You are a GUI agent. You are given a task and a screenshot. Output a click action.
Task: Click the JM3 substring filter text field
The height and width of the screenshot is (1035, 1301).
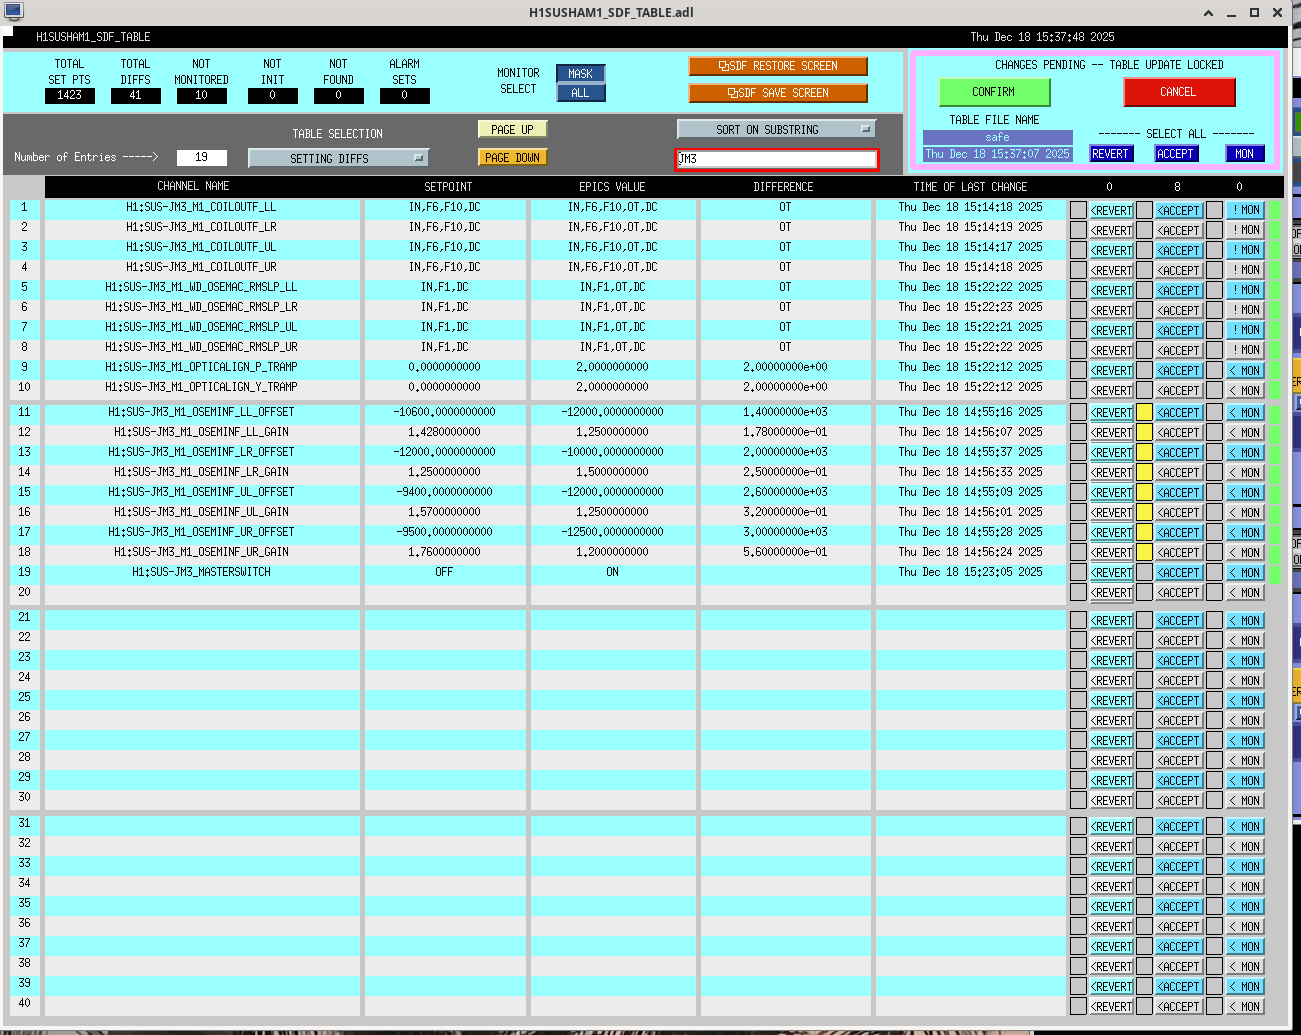(x=776, y=159)
